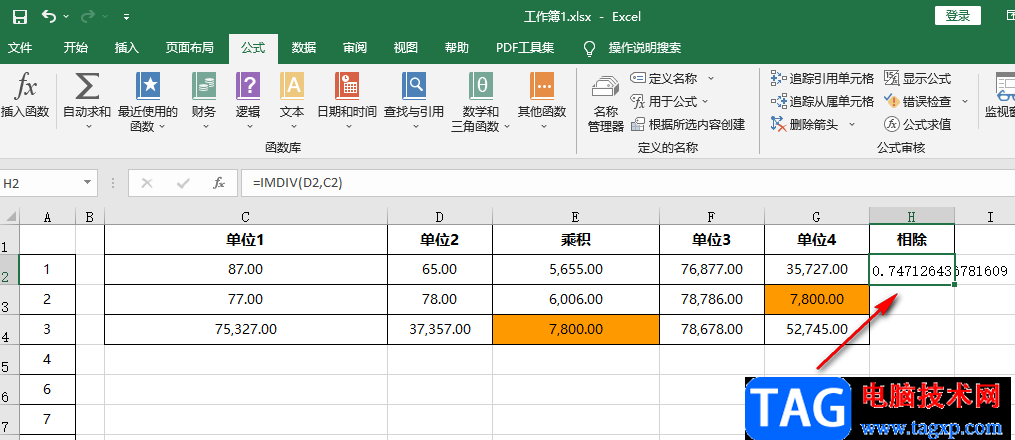Image resolution: width=1015 pixels, height=440 pixels.
Task: Select cell with value 5,655.00
Action: pyautogui.click(x=575, y=269)
